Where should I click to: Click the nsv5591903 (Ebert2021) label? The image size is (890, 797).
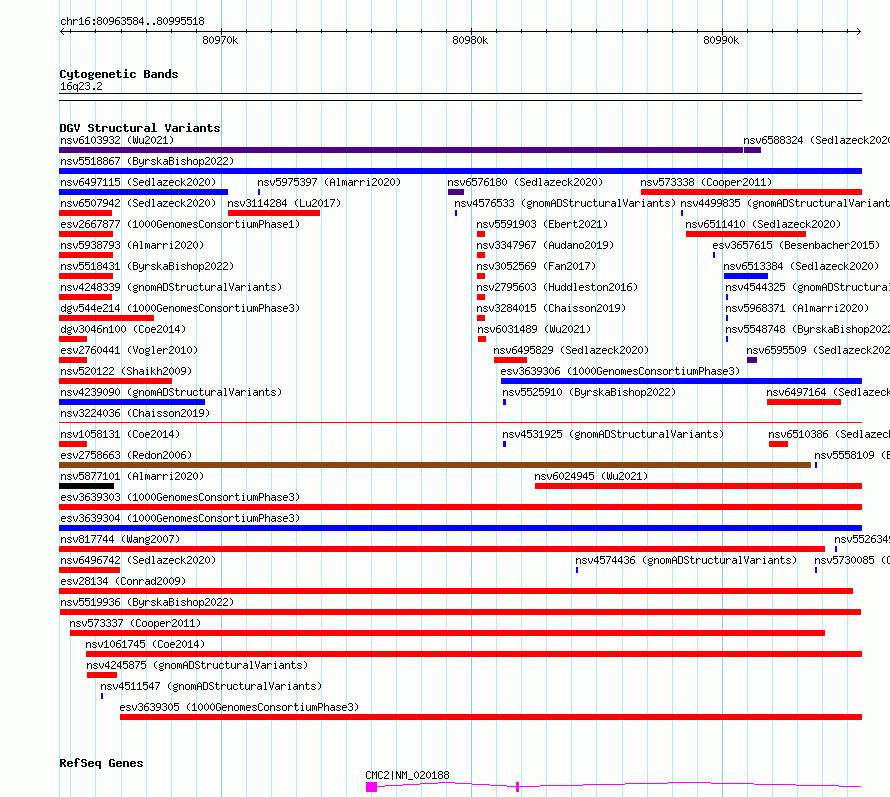[x=542, y=224]
